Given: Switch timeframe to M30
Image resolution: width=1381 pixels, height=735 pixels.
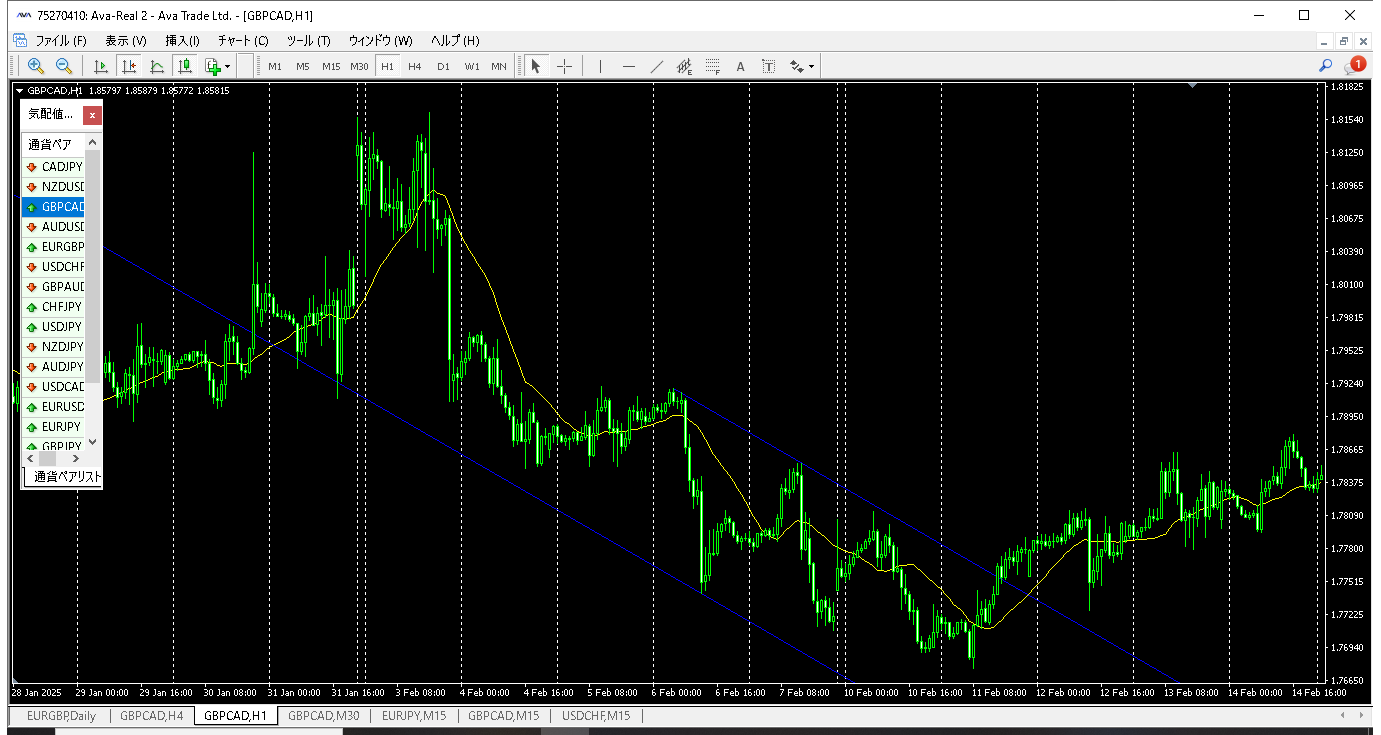Looking at the screenshot, I should pos(359,66).
